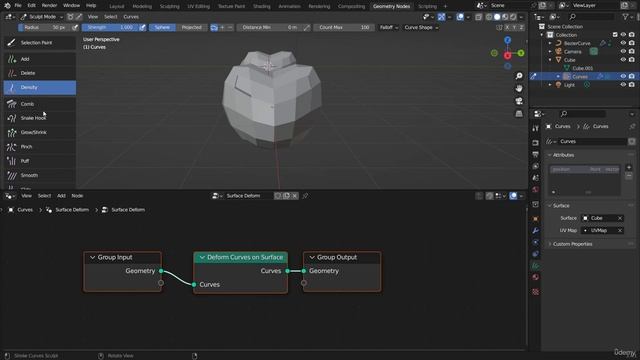Toggle the camera view icon
This screenshot has width=640, height=360.
(519, 101)
